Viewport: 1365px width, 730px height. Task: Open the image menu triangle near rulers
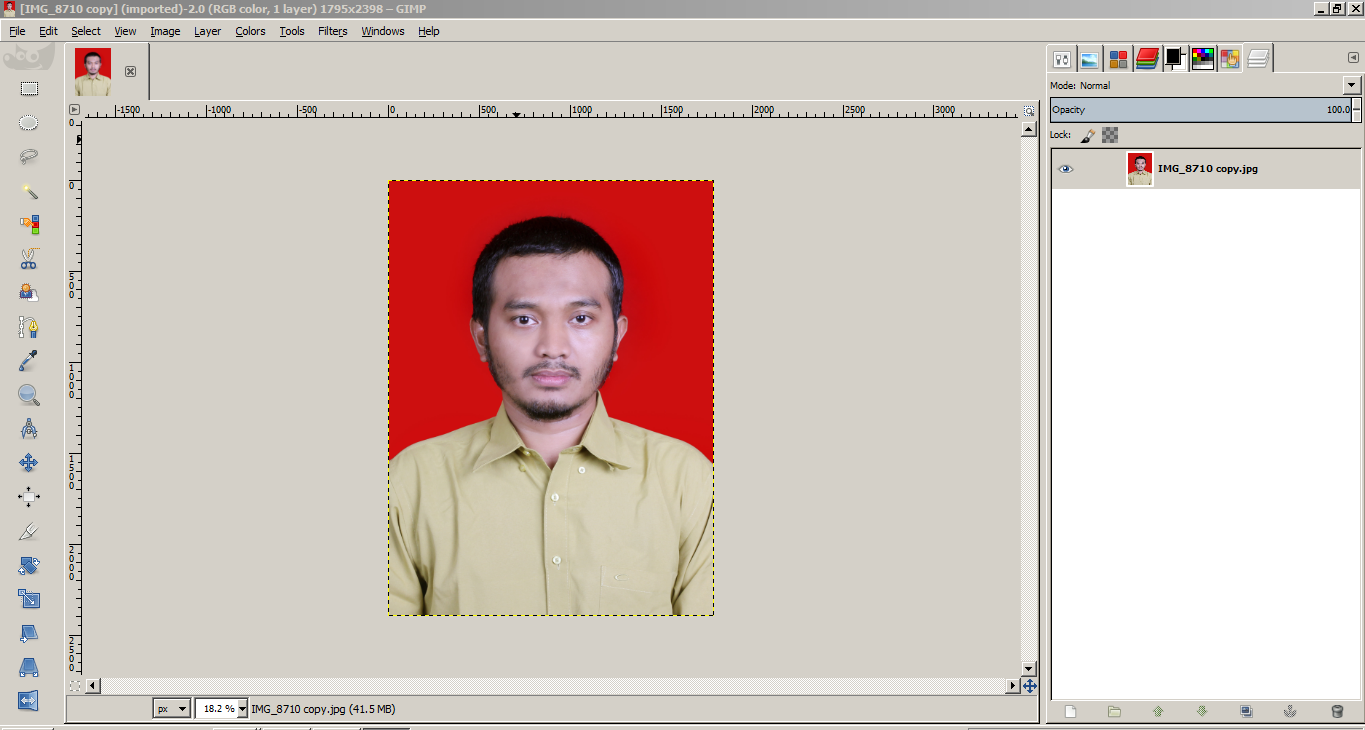tap(74, 110)
